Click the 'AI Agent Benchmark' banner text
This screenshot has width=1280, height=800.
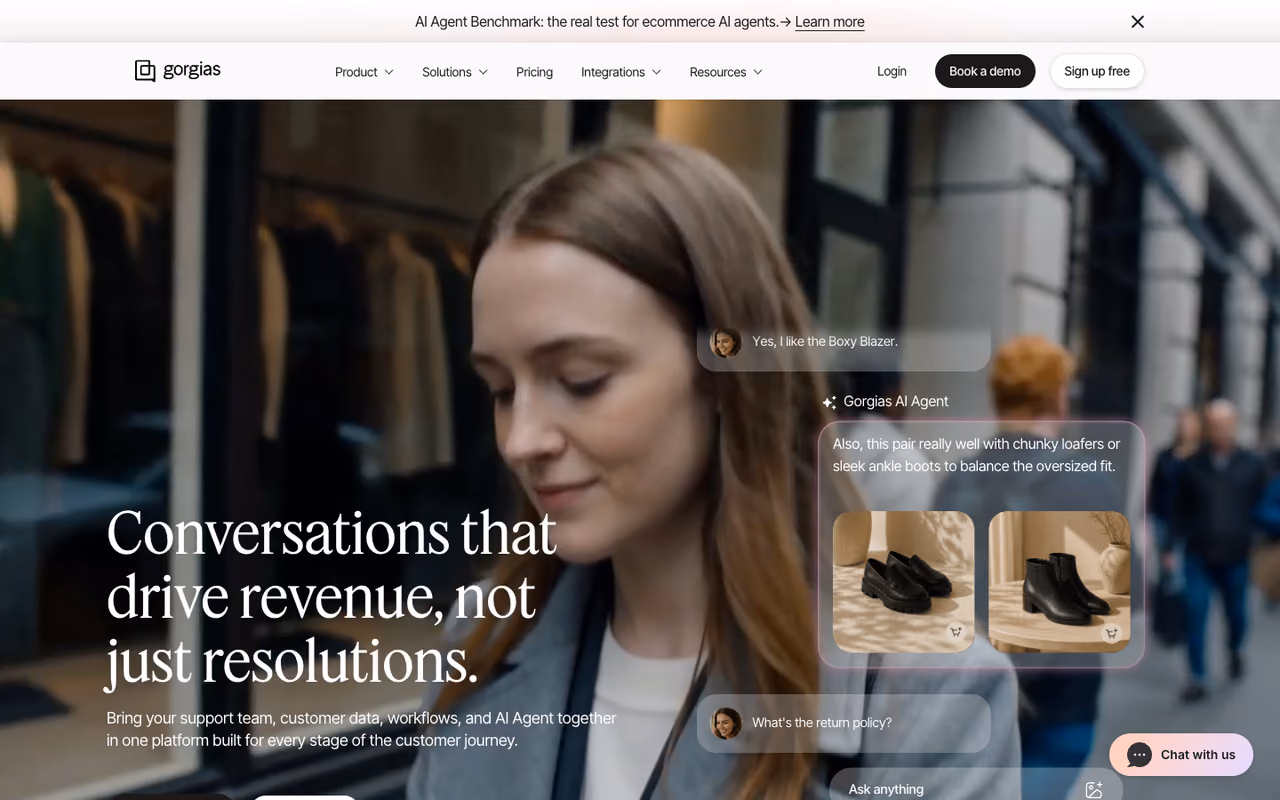point(597,22)
